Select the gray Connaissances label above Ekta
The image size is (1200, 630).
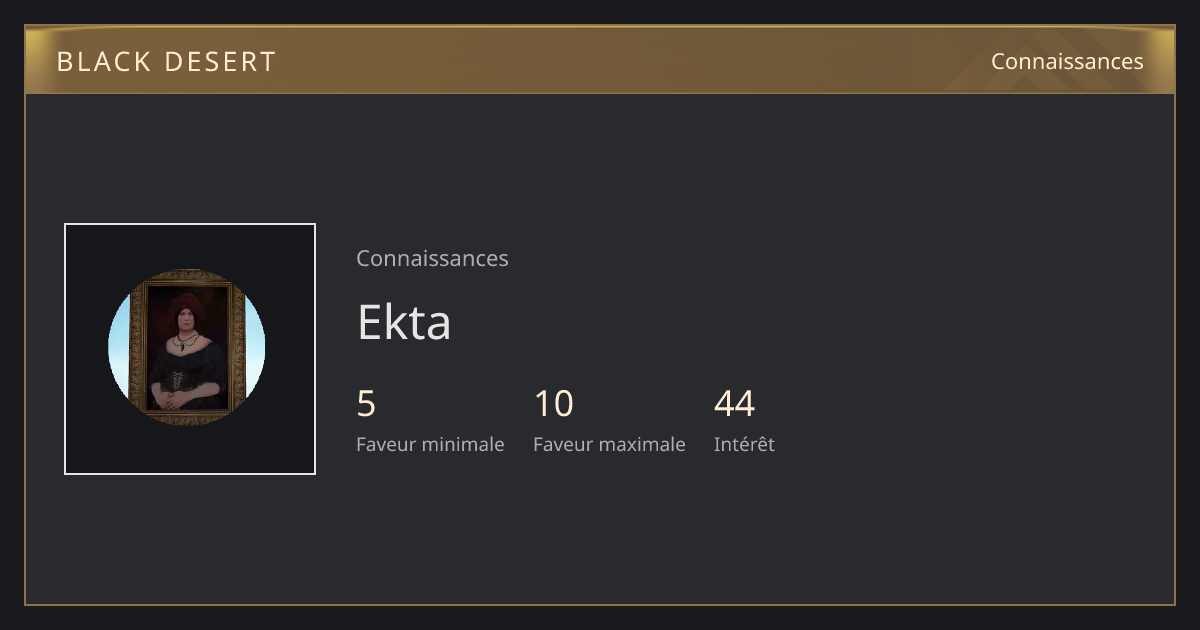432,258
